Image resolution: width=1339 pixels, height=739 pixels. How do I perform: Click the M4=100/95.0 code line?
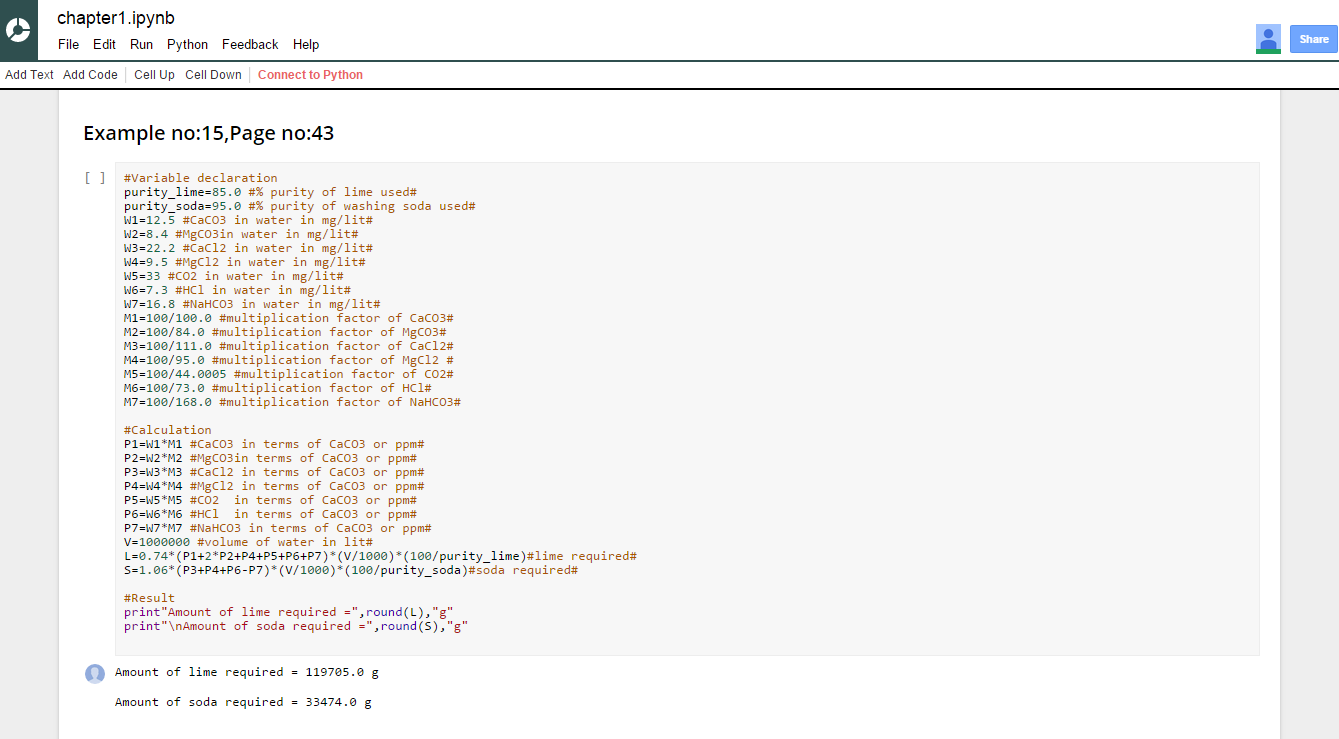(289, 360)
